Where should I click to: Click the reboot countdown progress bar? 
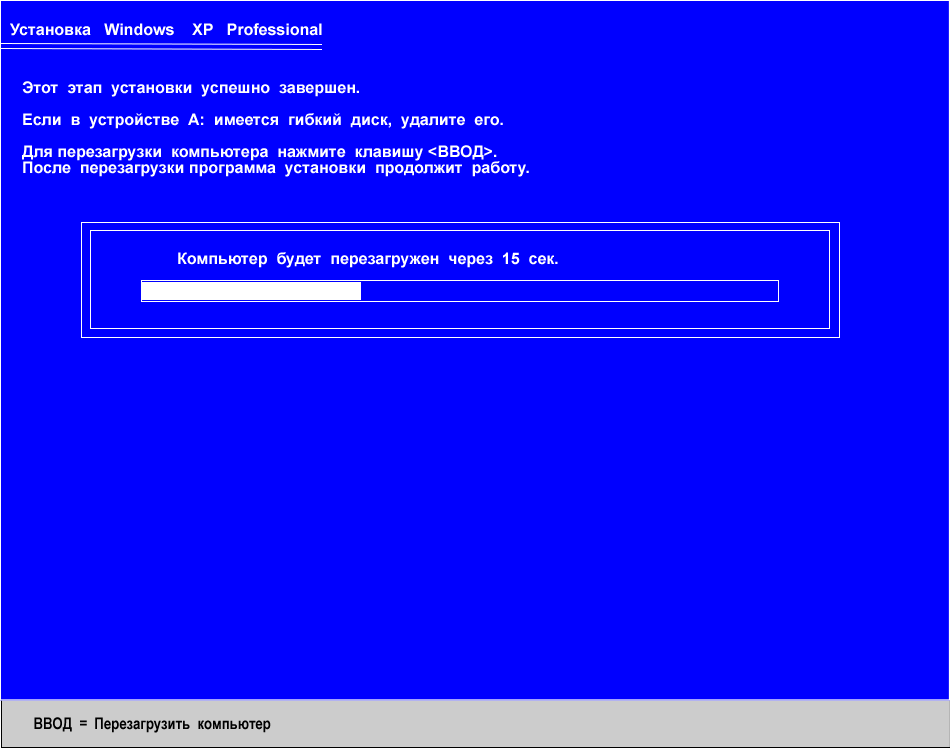click(460, 291)
